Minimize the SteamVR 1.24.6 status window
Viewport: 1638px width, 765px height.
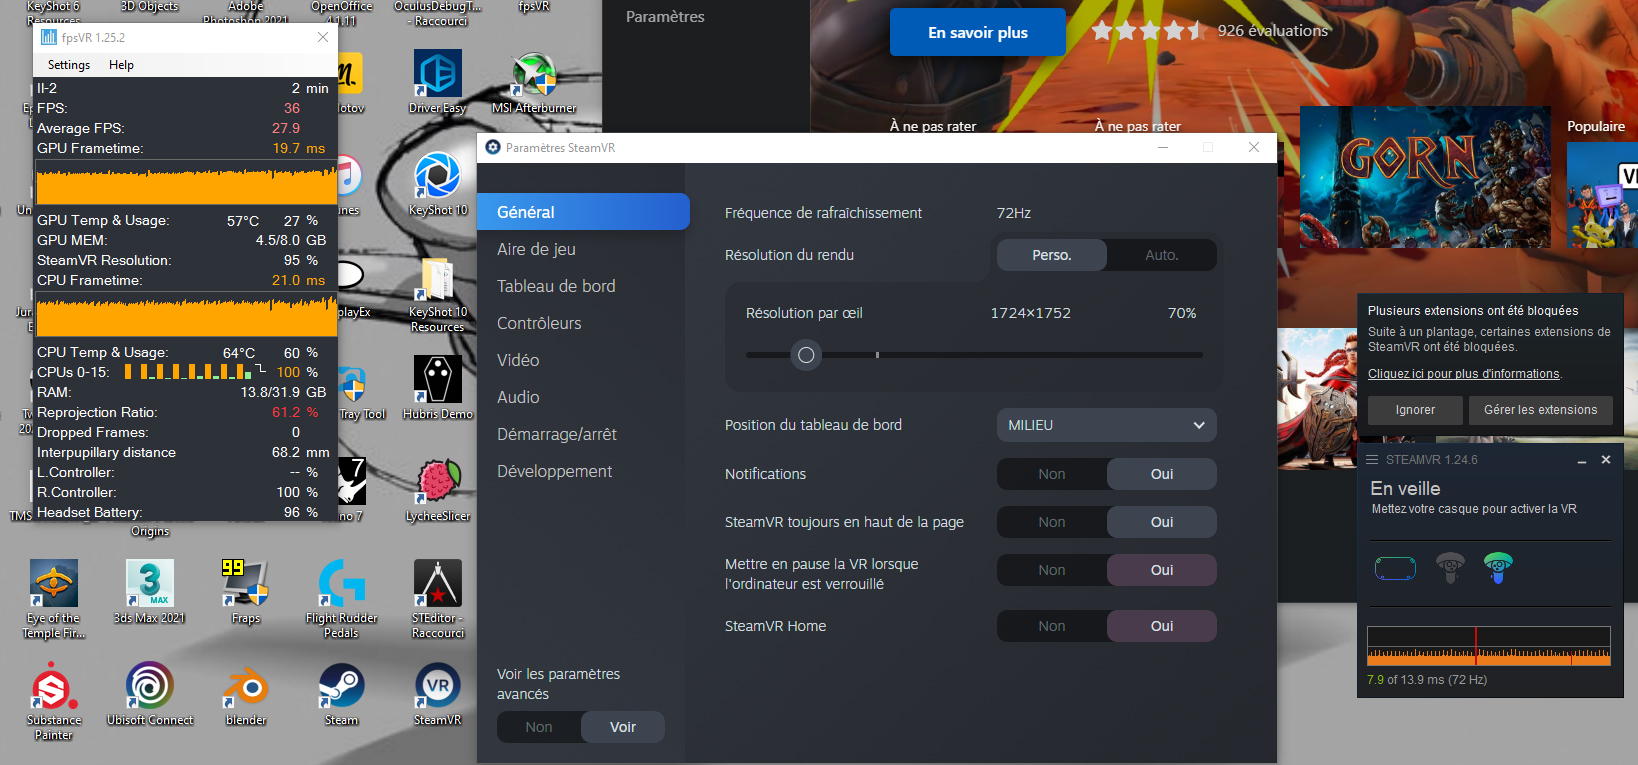[x=1582, y=461]
